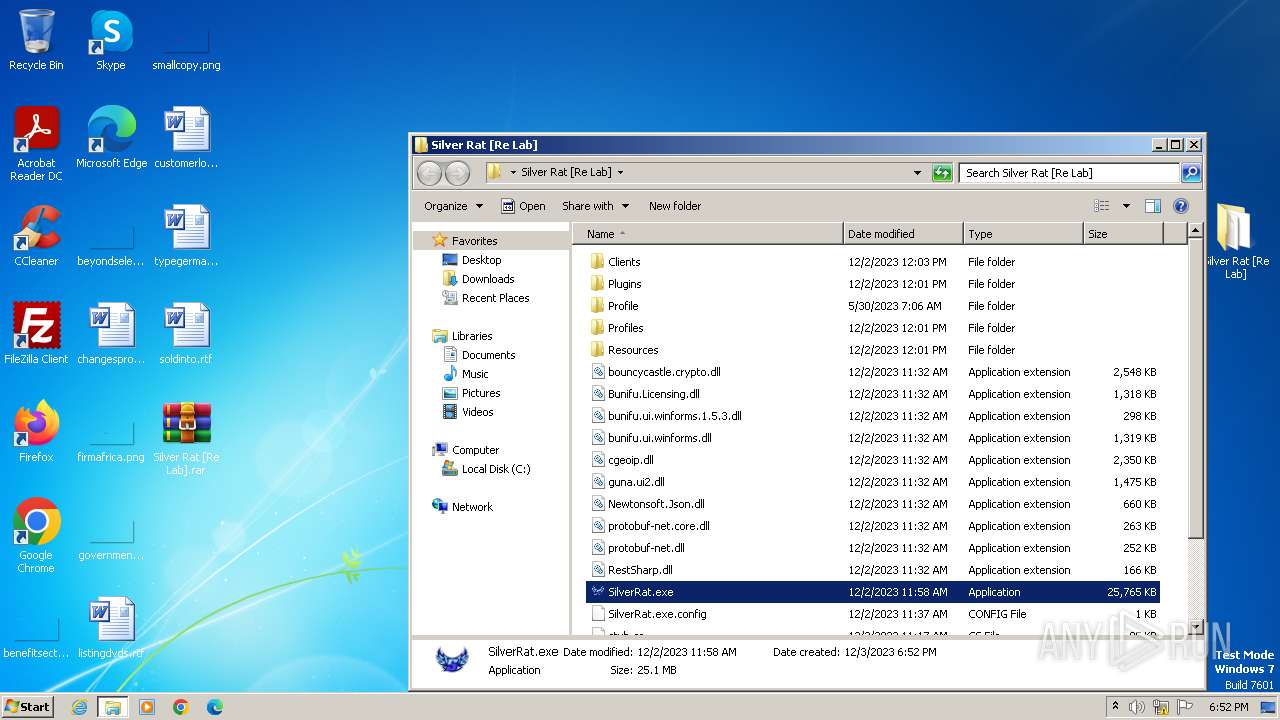
Task: Toggle the preview pane button
Action: click(1152, 206)
